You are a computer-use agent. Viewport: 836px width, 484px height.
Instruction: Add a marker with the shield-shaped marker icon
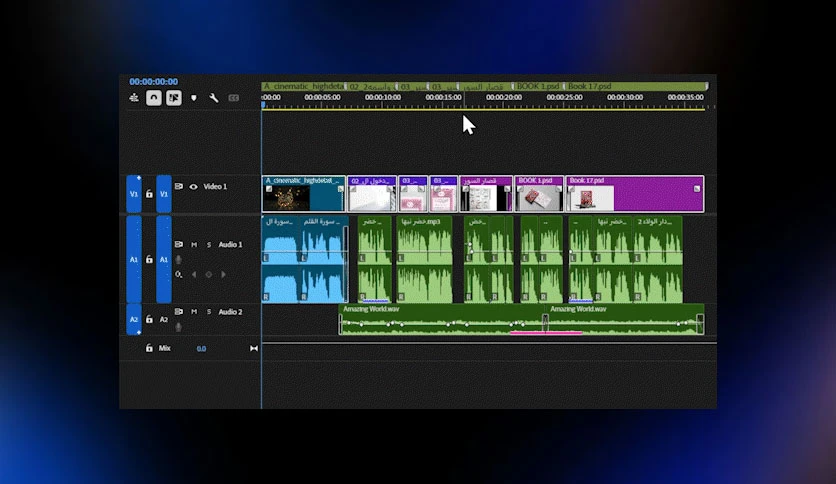(194, 98)
